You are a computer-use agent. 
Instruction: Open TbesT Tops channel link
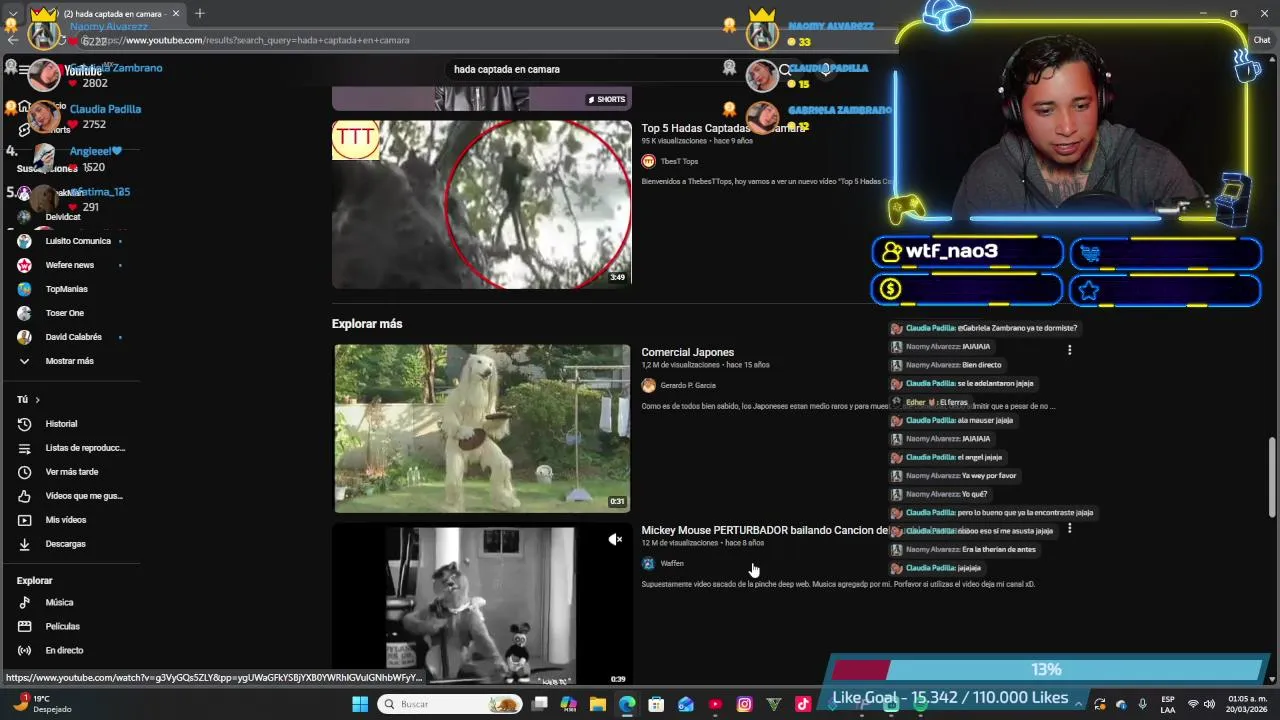679,161
